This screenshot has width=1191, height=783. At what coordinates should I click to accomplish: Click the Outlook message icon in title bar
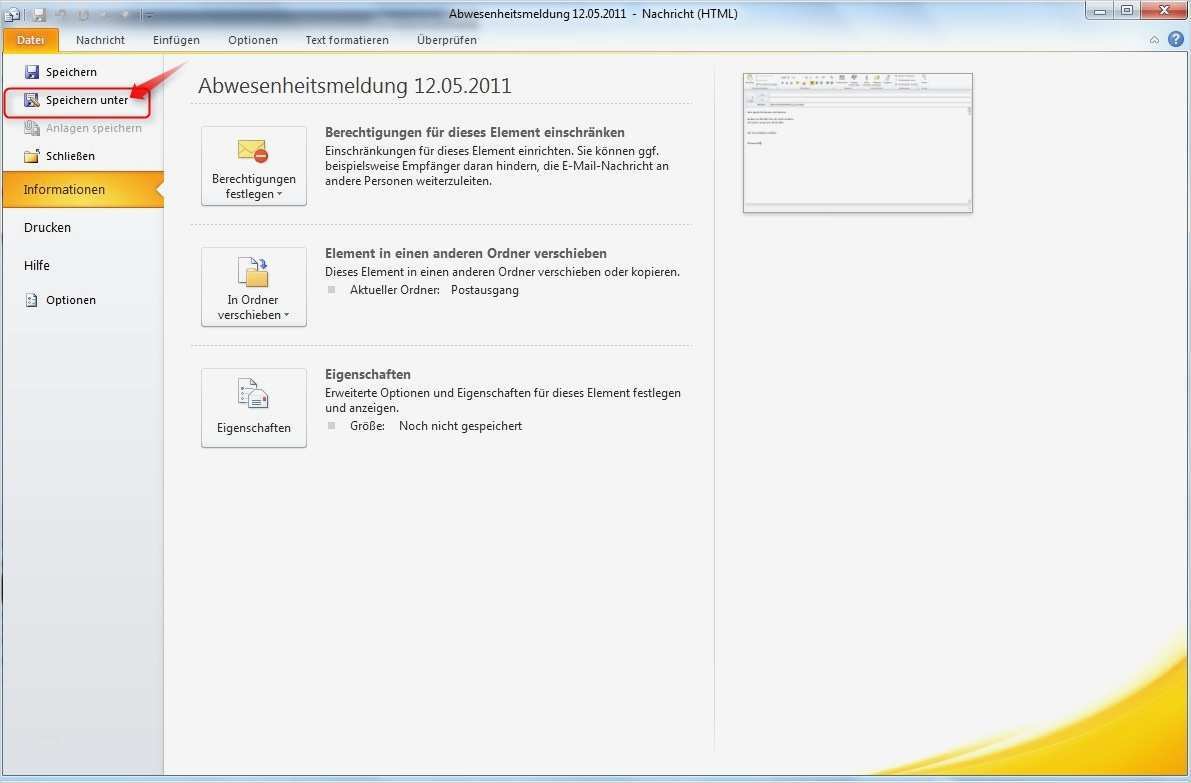pyautogui.click(x=11, y=14)
